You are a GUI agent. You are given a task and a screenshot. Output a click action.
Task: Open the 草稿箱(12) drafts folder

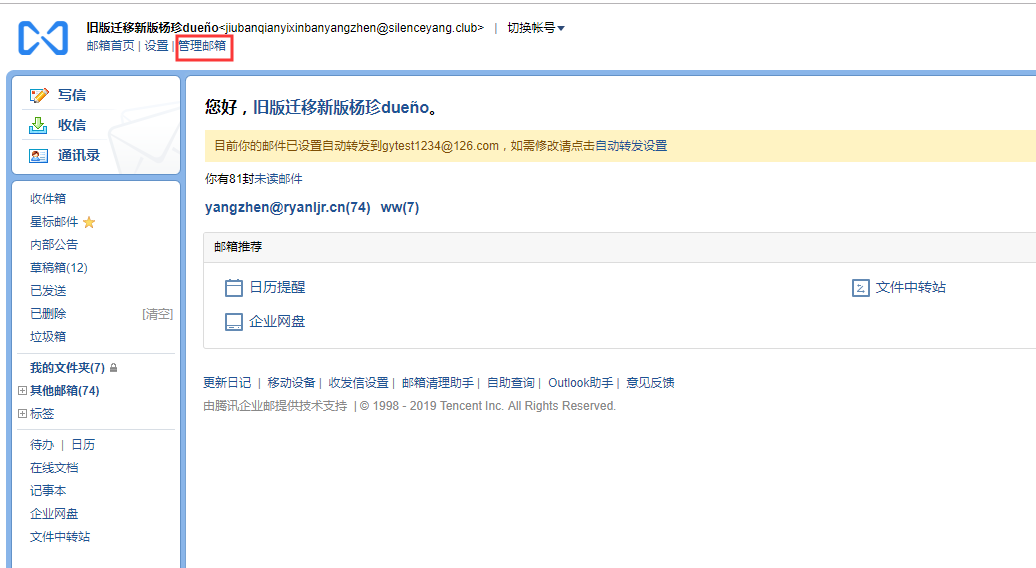[58, 268]
